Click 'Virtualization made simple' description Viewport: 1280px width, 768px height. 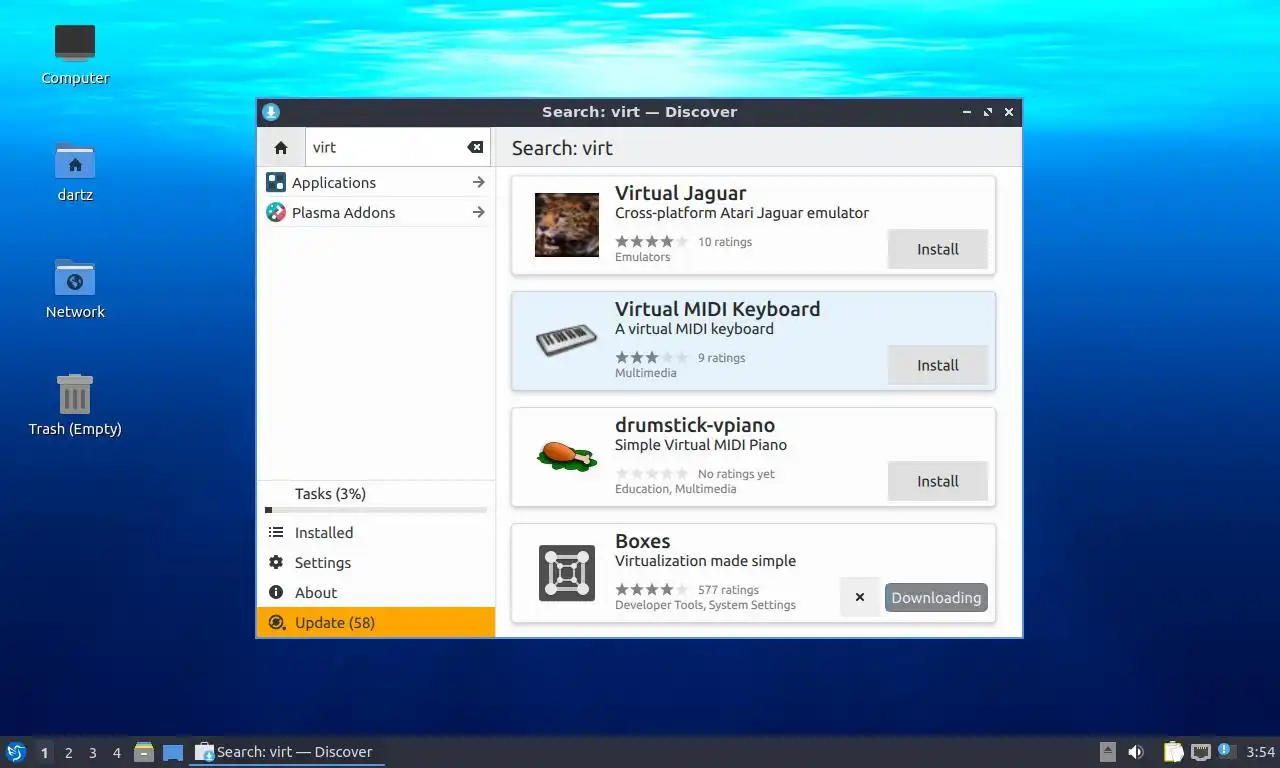coord(705,561)
